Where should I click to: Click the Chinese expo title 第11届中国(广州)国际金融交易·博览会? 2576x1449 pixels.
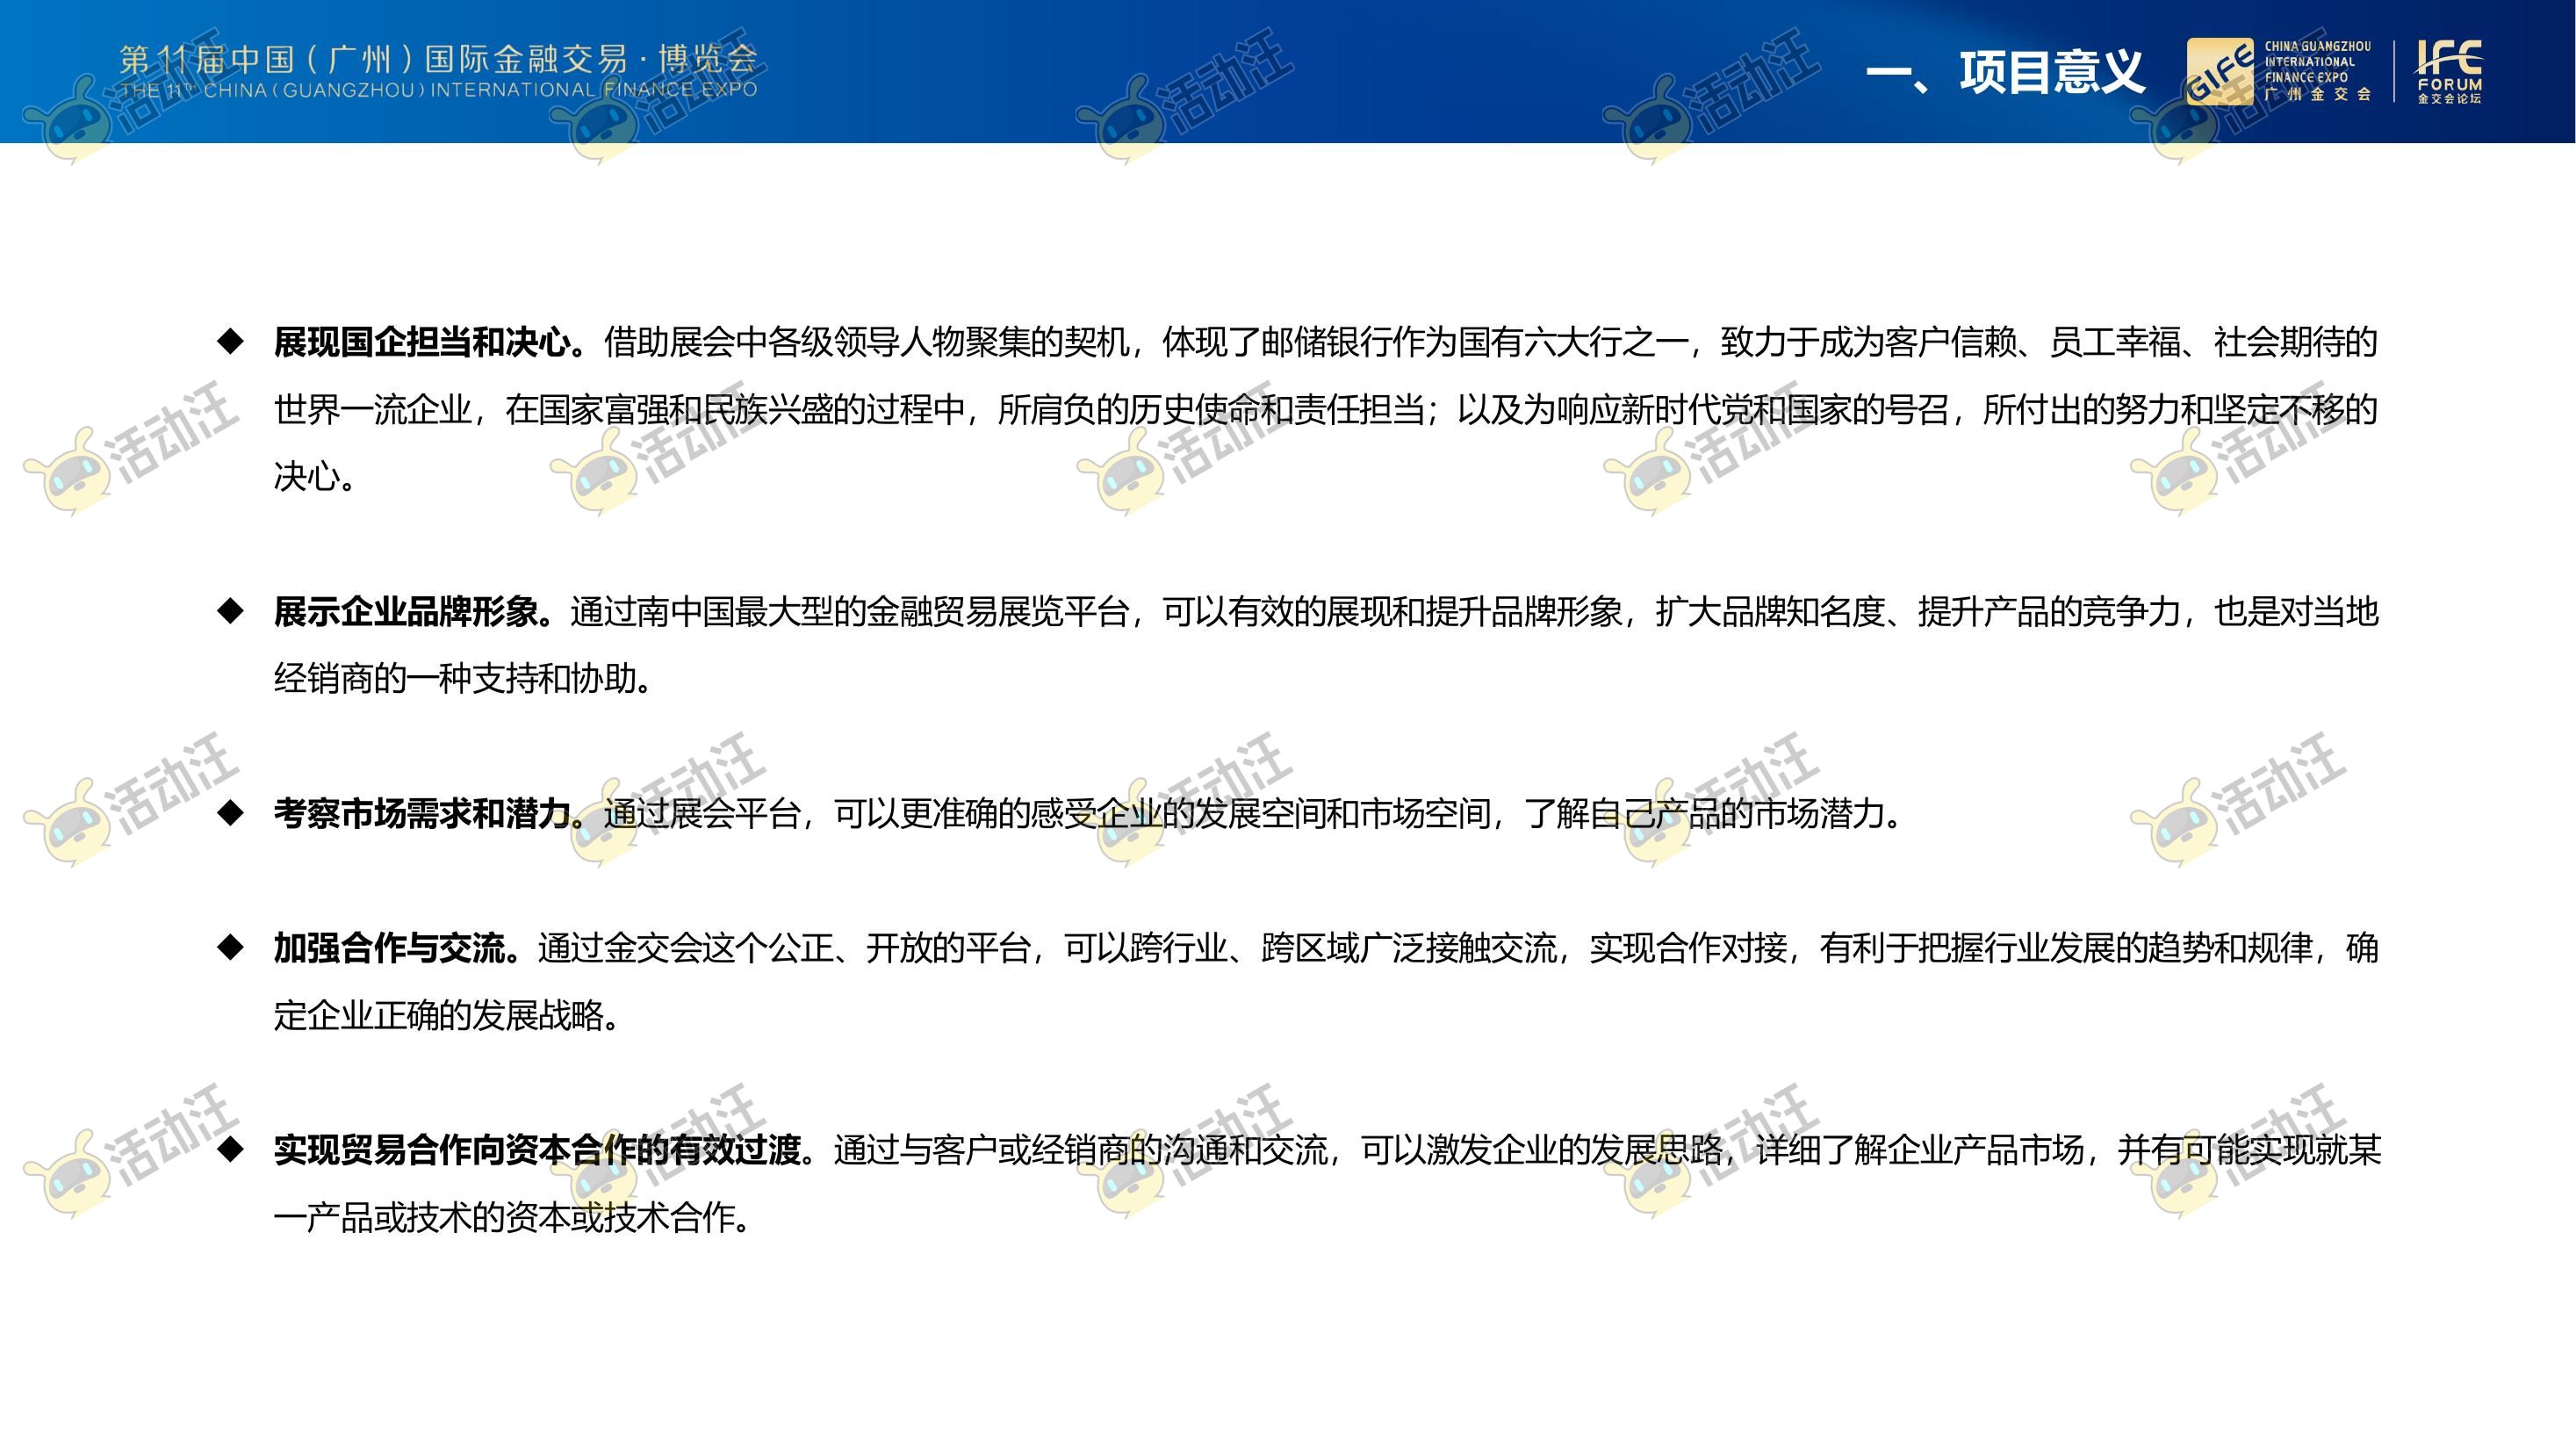438,59
